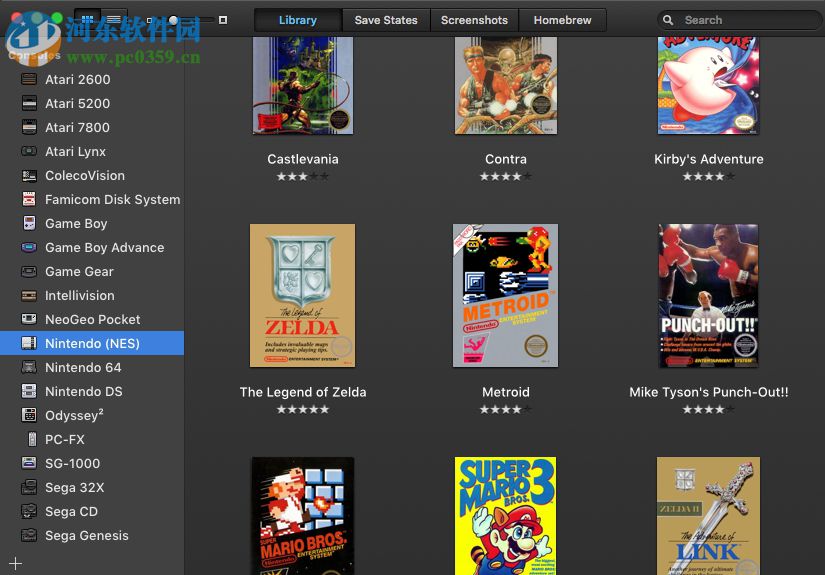Click the Atari 7800 console icon
Viewport: 825px width, 575px height.
pyautogui.click(x=29, y=127)
